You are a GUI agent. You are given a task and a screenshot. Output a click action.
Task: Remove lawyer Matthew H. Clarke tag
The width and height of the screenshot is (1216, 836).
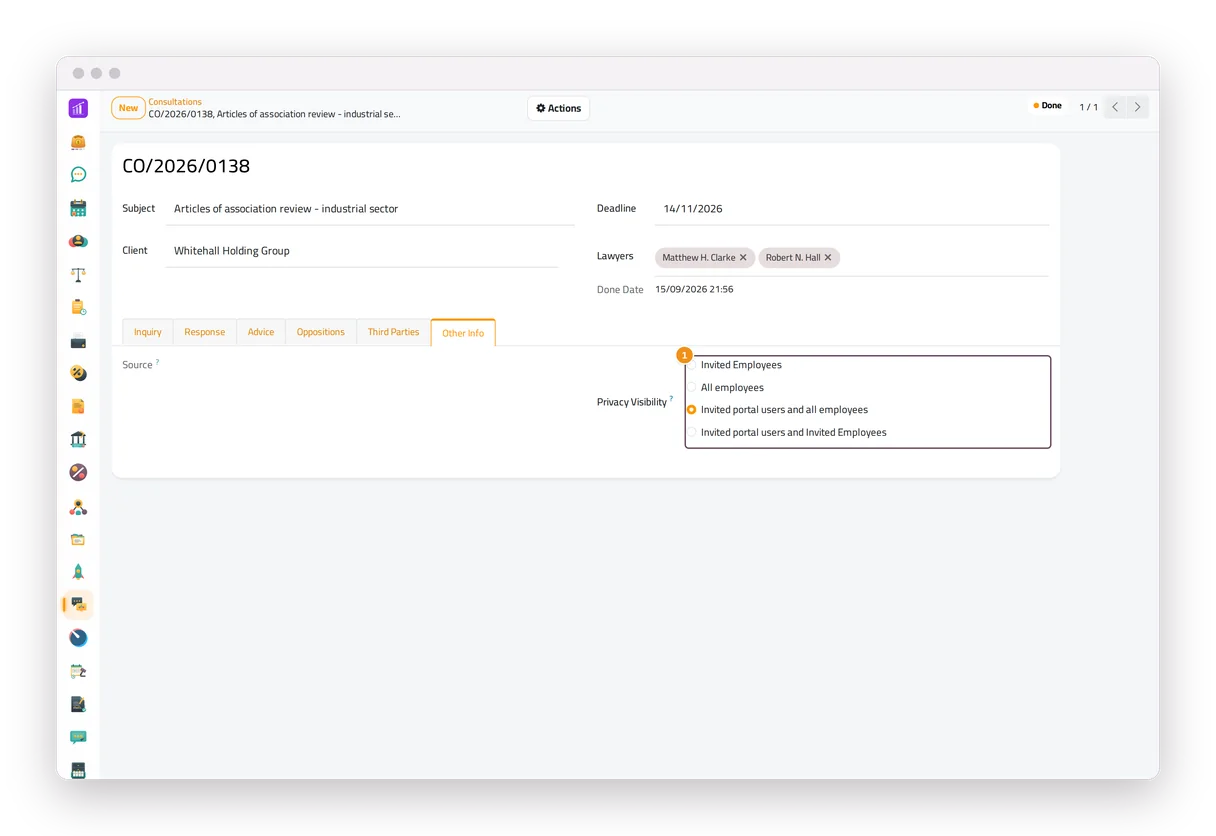click(743, 258)
